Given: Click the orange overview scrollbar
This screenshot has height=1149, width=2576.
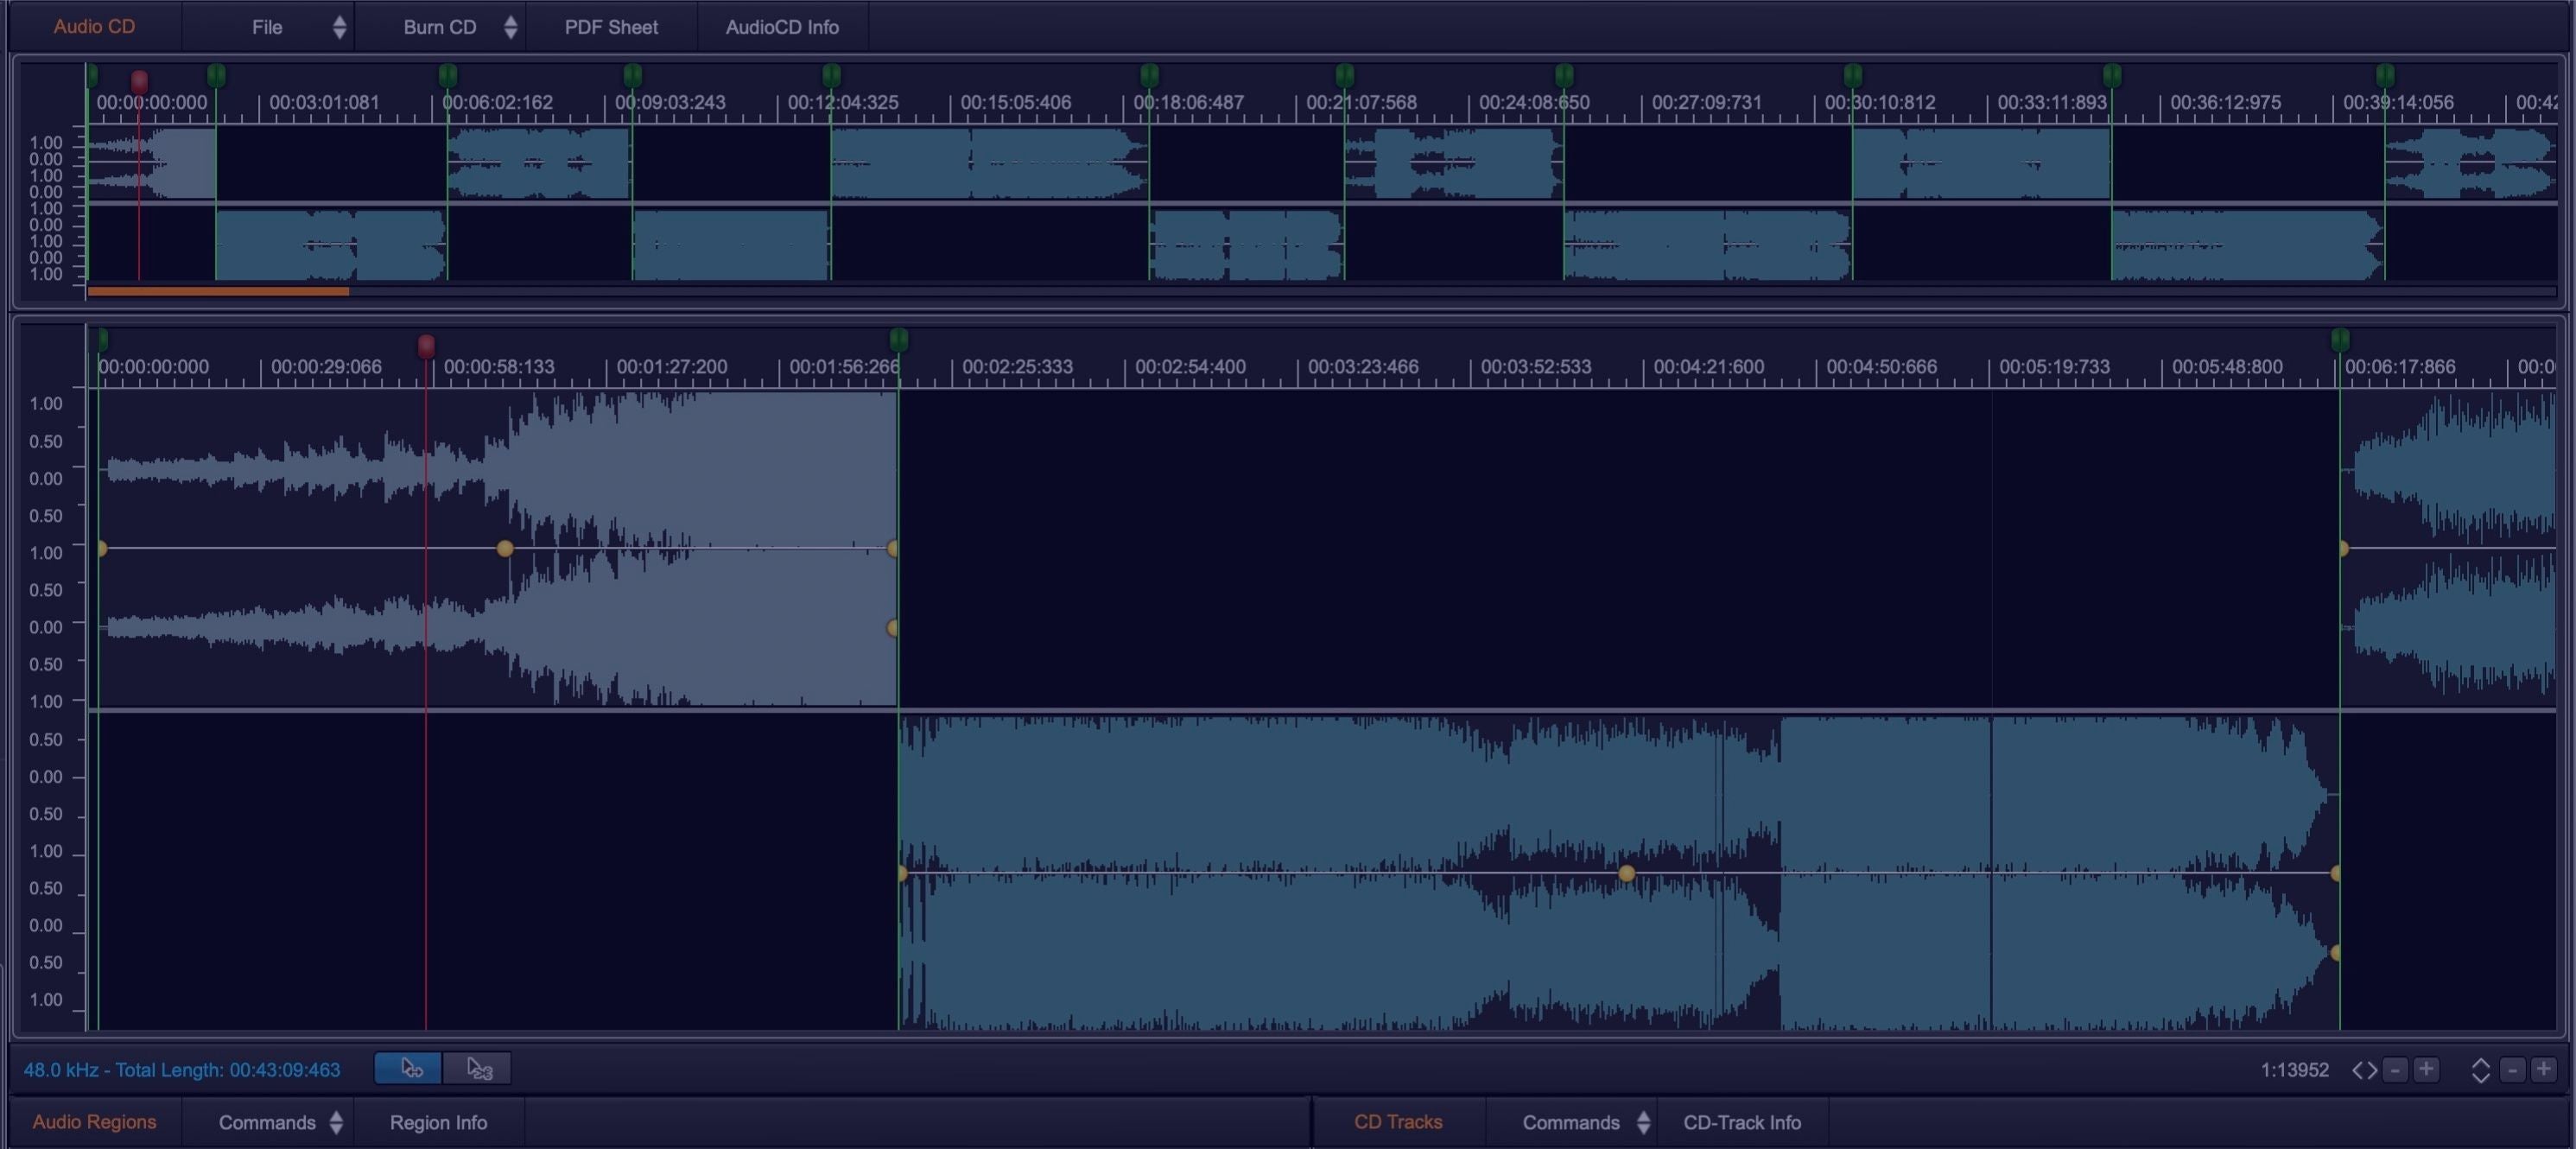Looking at the screenshot, I should click(x=218, y=291).
